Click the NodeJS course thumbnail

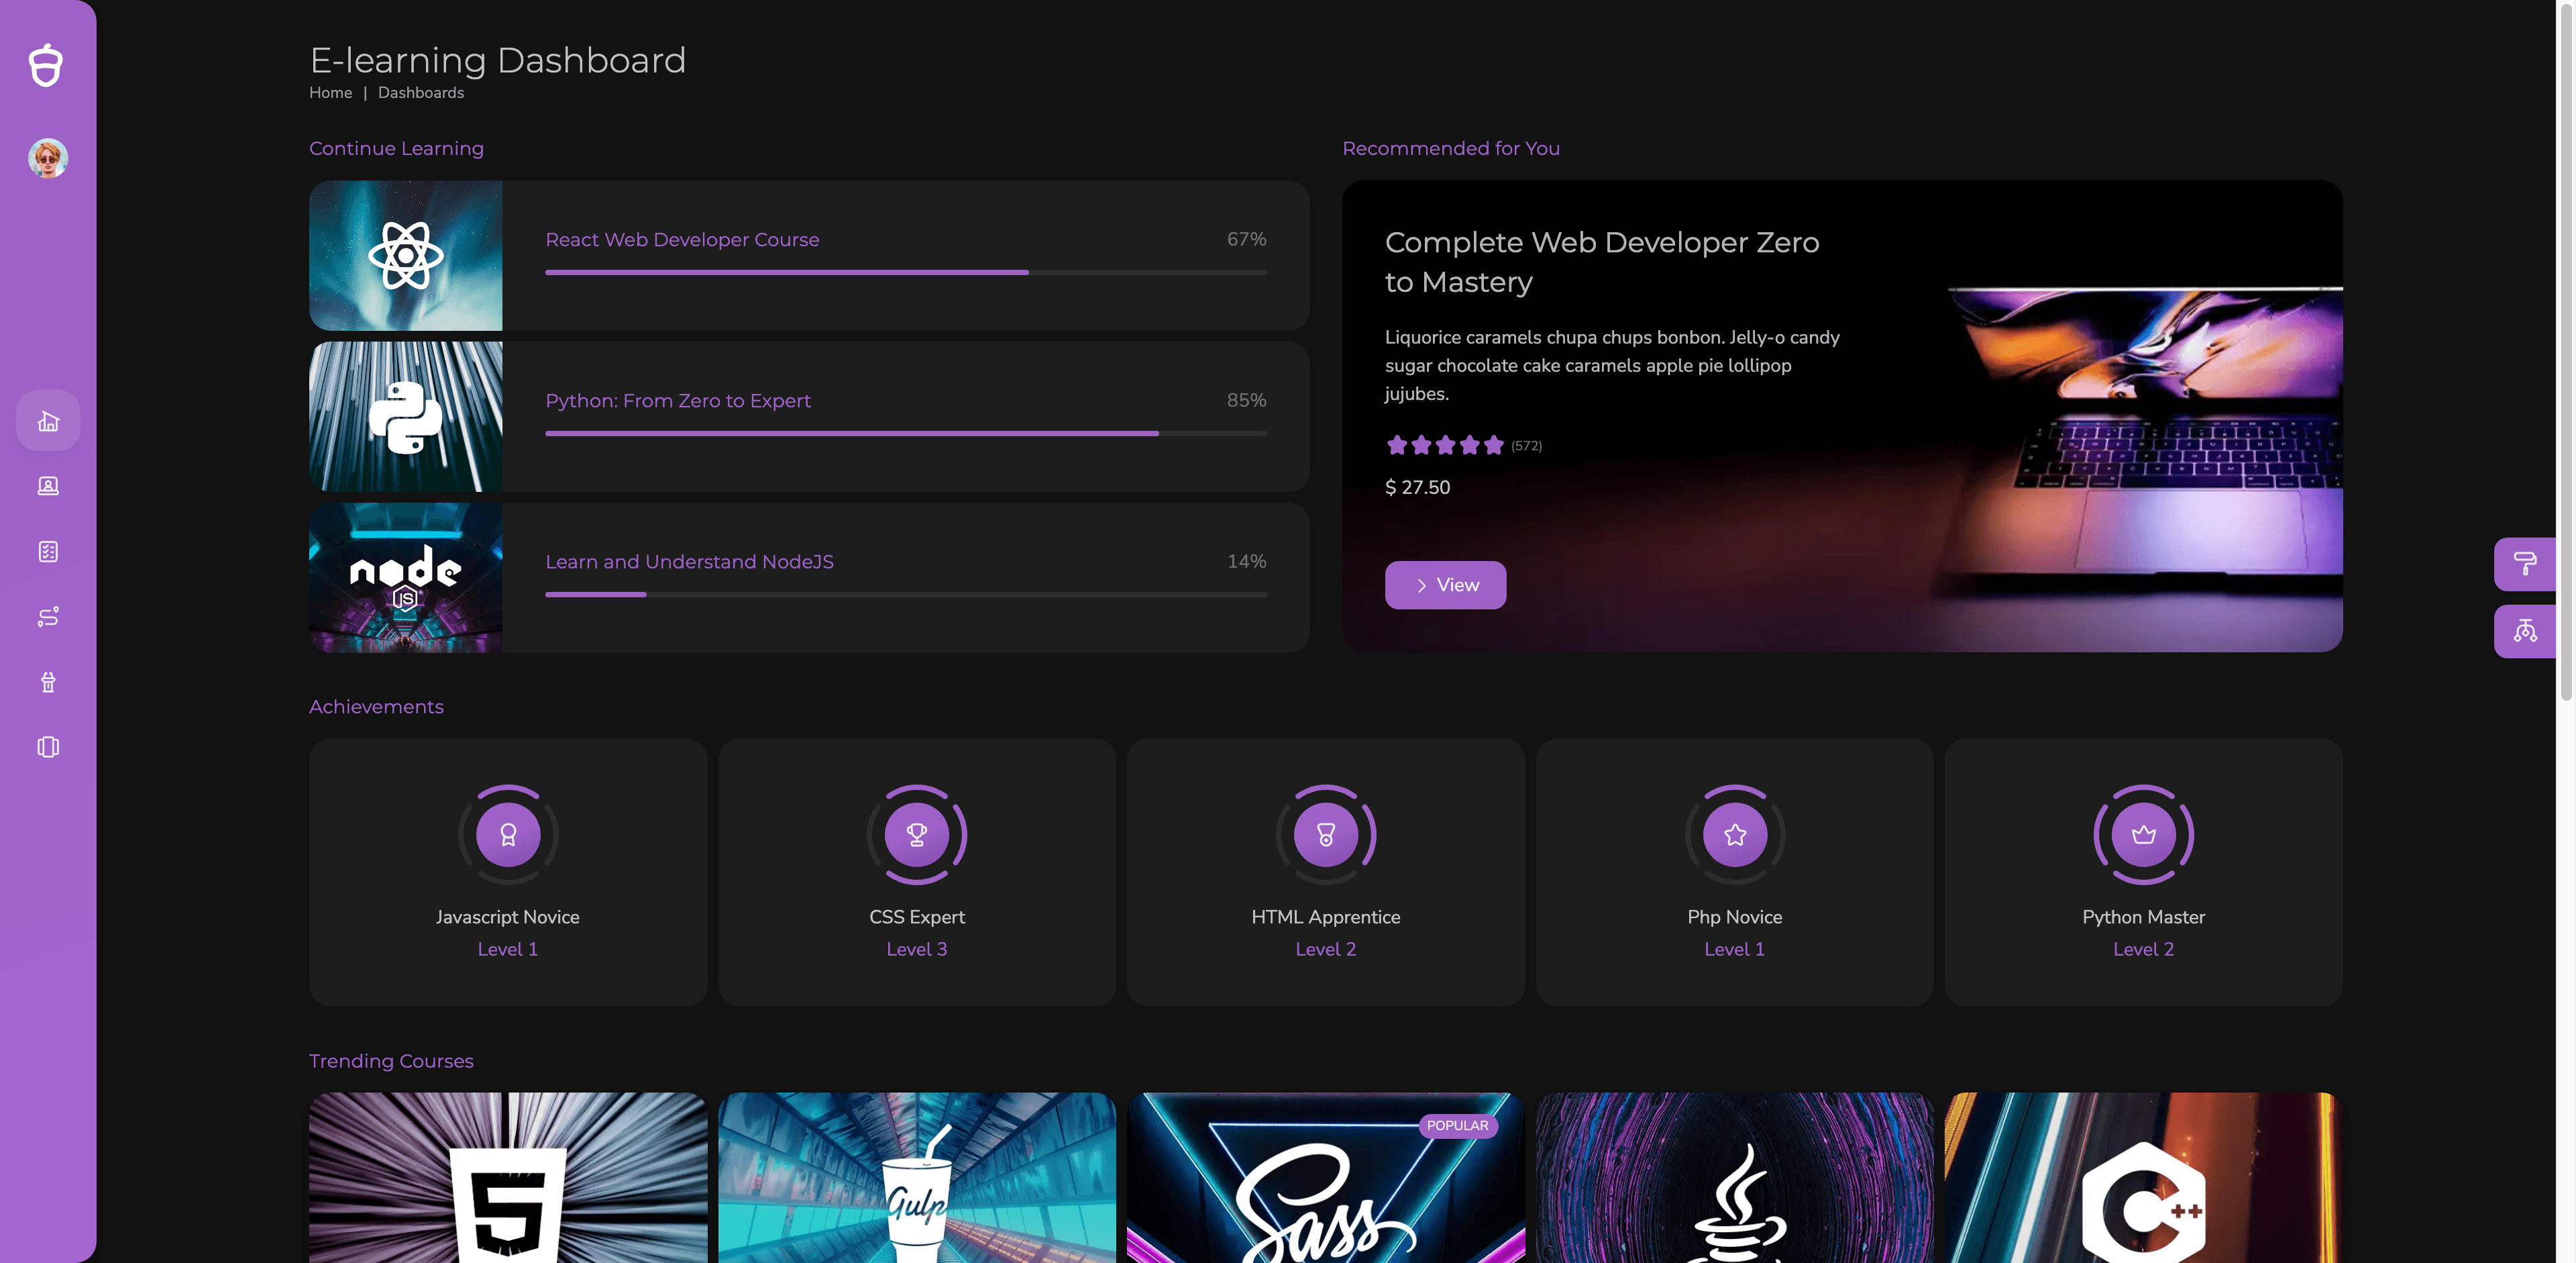click(405, 578)
